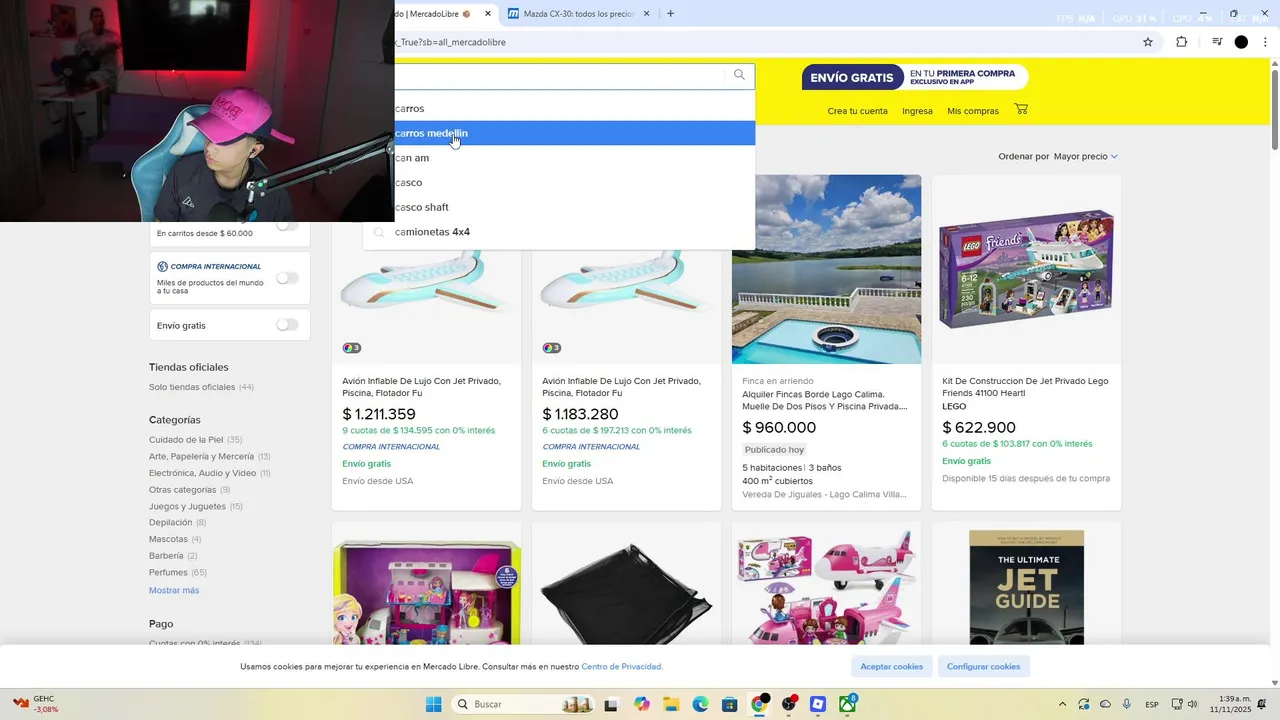The image size is (1280, 720).
Task: Open Task View in the taskbar
Action: tap(611, 704)
